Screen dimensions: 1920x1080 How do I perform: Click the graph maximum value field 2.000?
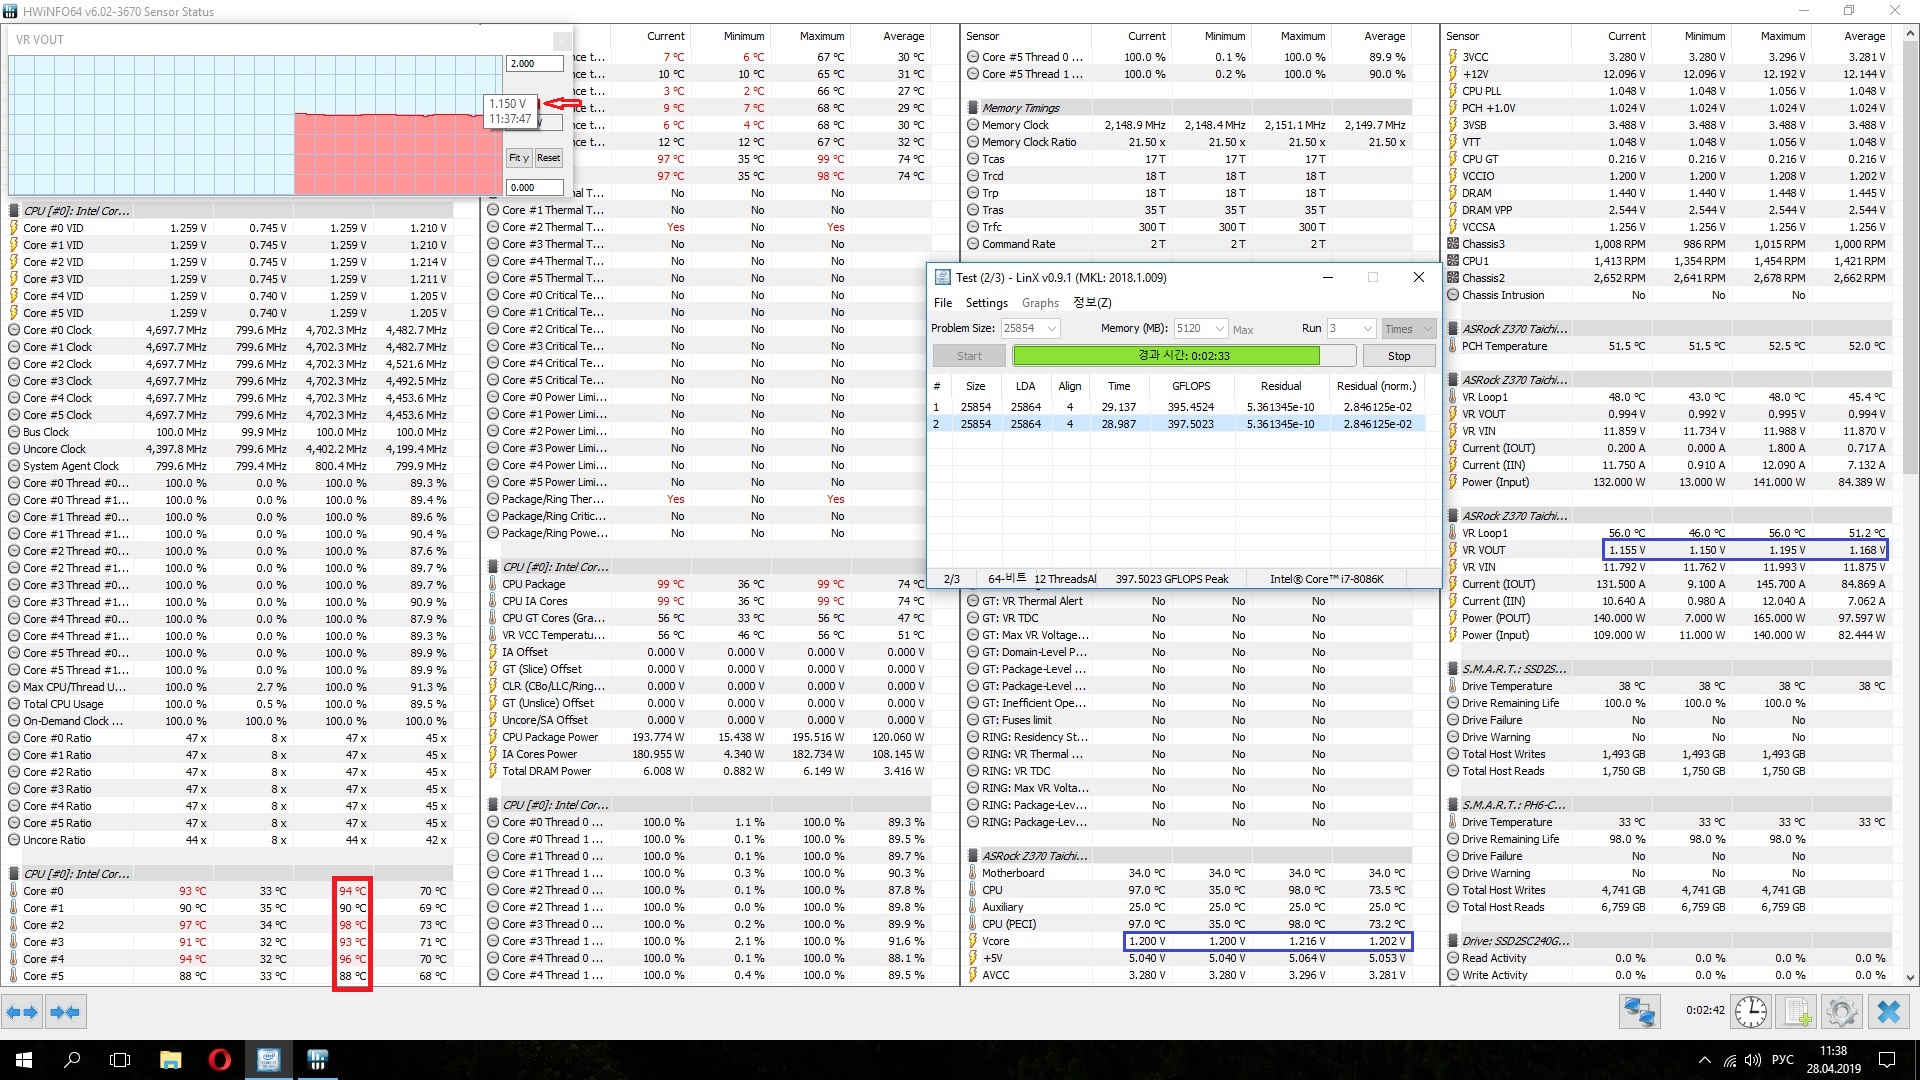(x=534, y=63)
